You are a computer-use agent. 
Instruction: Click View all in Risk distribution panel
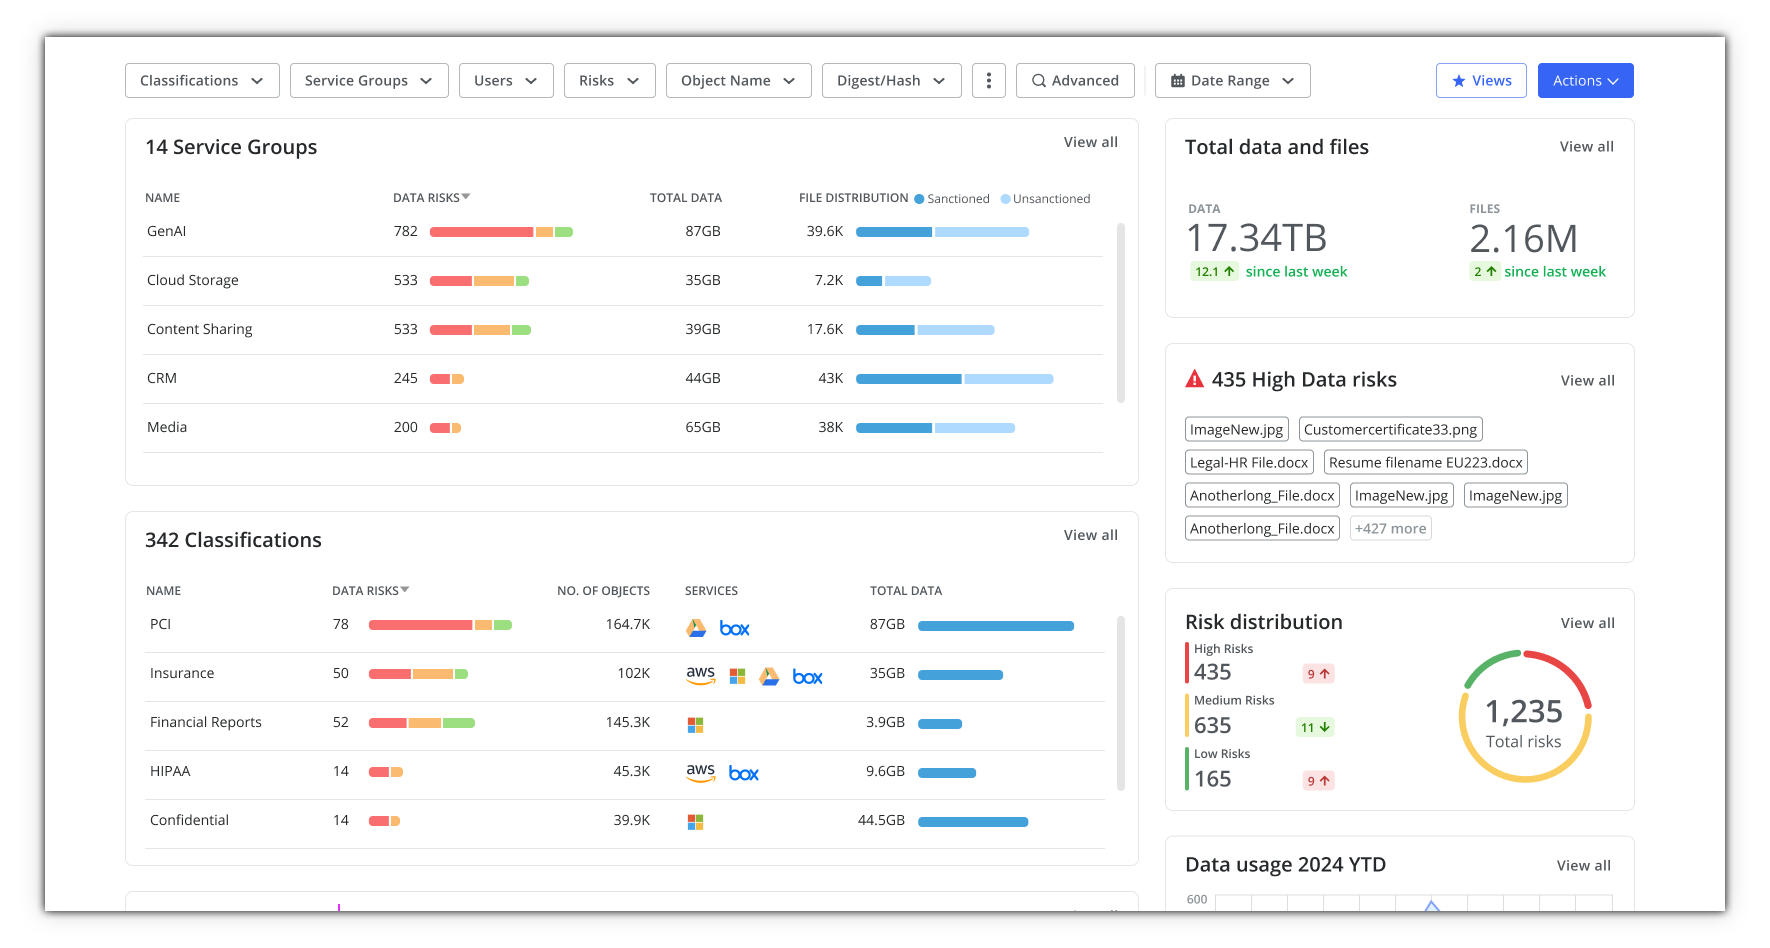1587,623
